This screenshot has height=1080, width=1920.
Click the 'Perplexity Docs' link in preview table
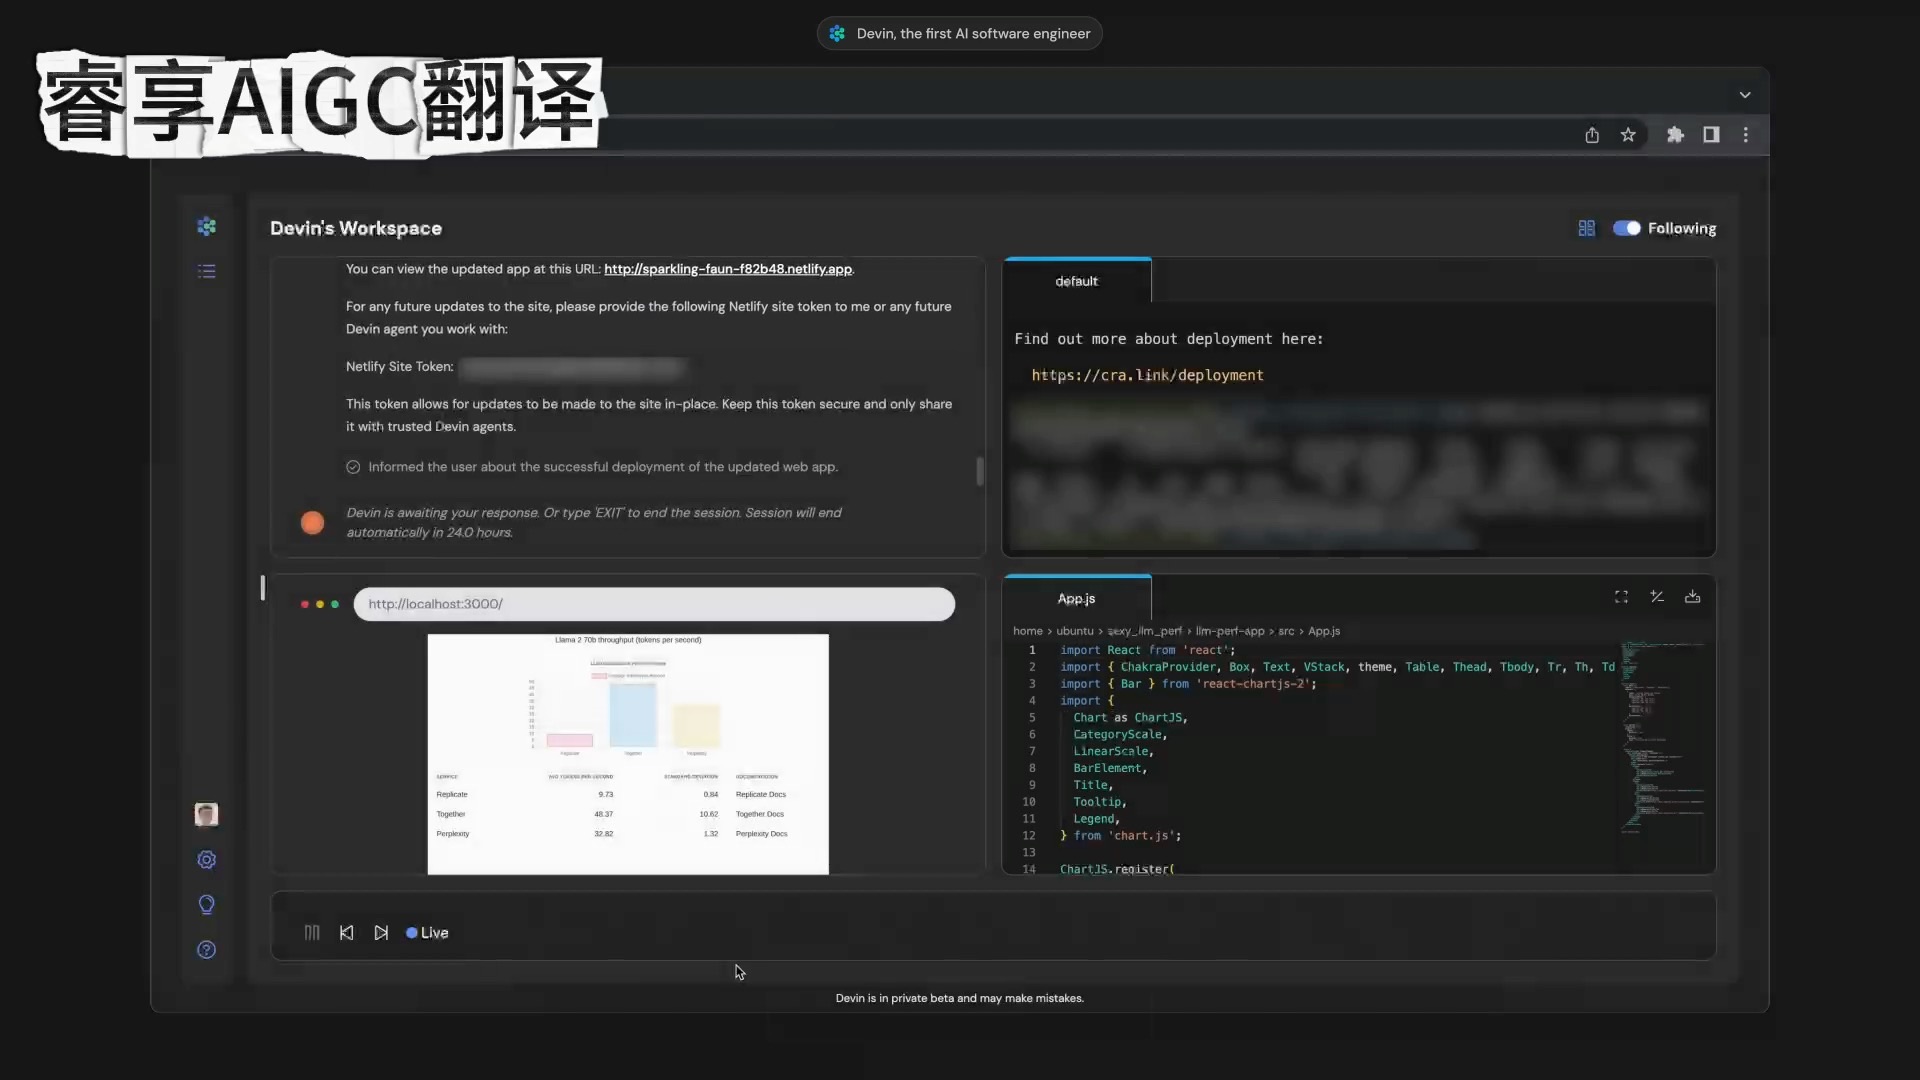[x=762, y=834]
